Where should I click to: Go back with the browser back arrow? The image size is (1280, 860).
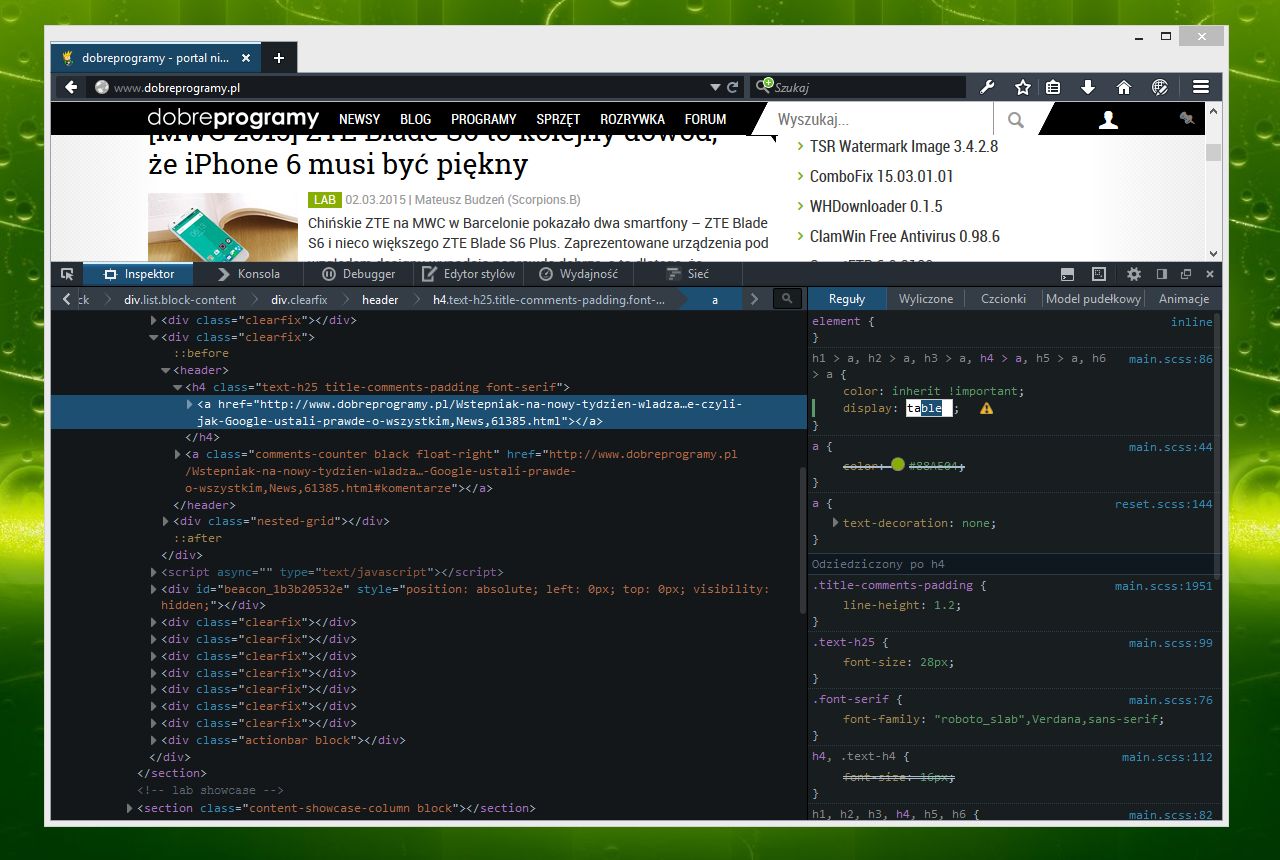(71, 87)
